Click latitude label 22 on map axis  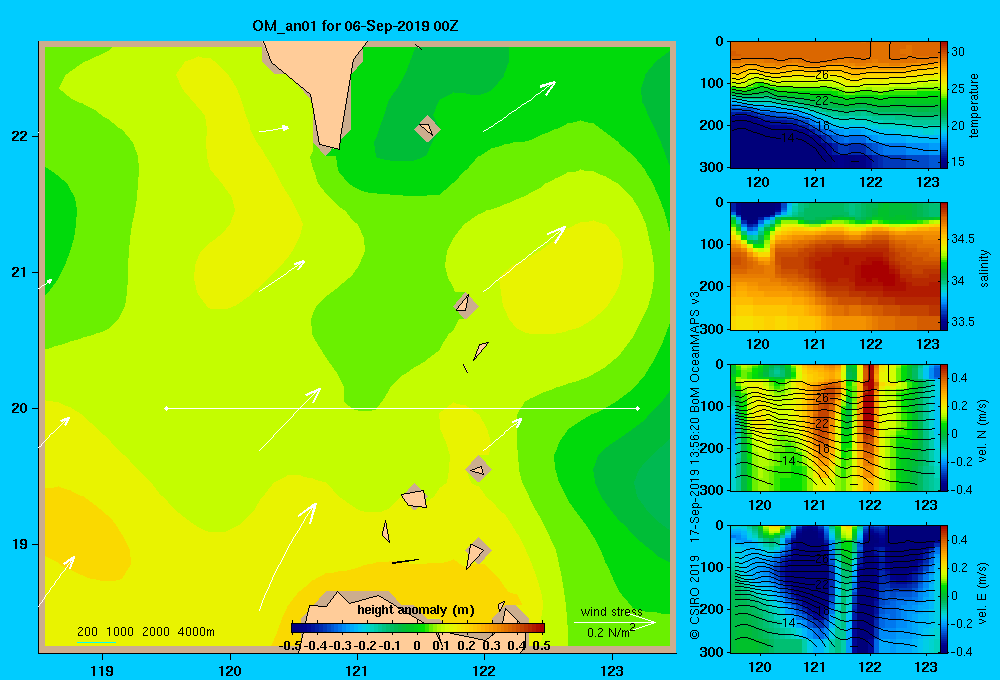tap(20, 136)
